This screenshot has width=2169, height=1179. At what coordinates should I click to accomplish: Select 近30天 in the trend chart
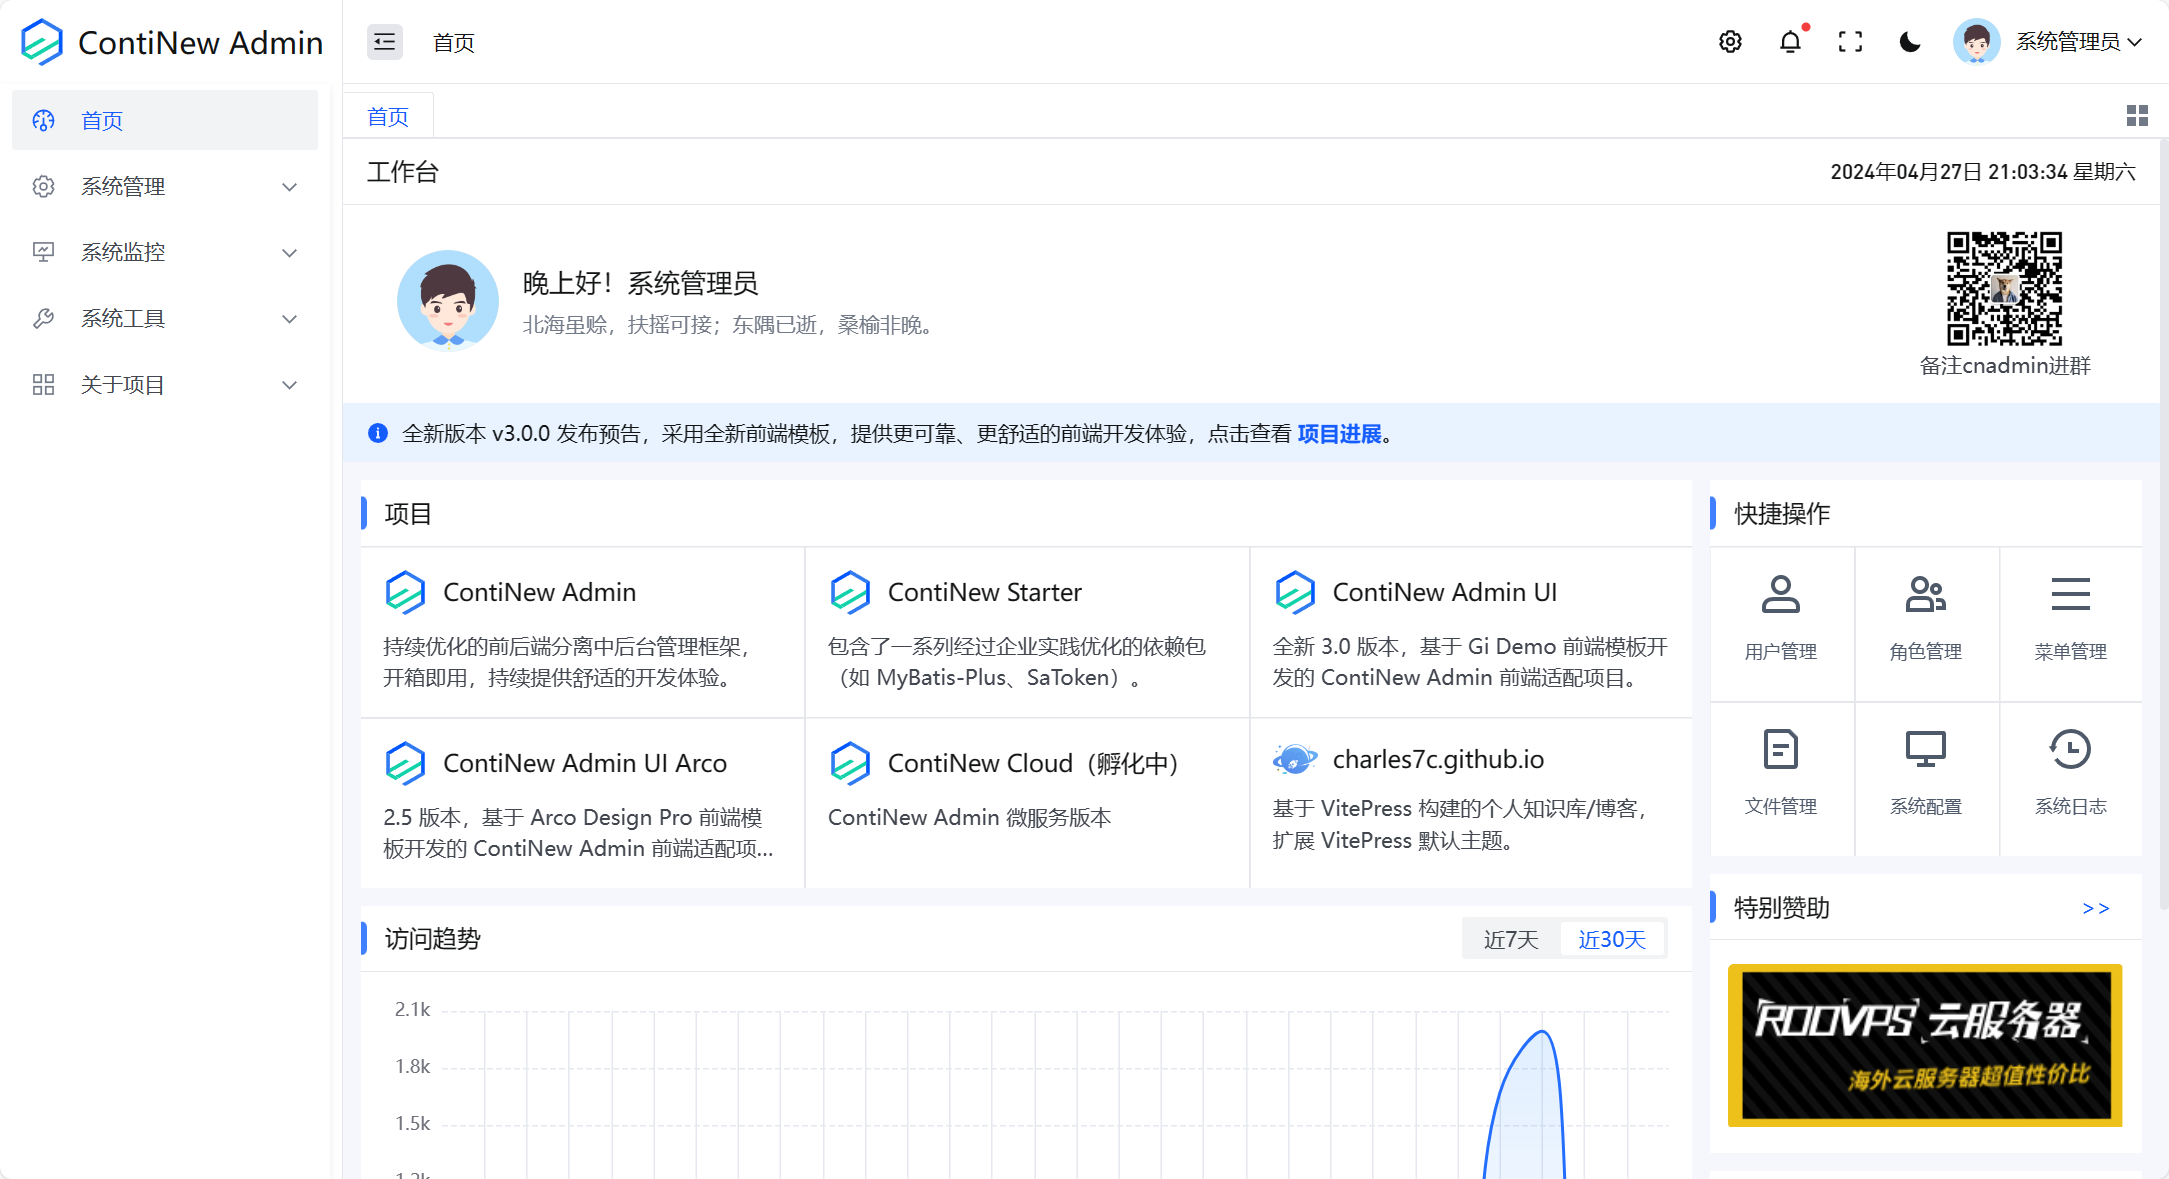click(1611, 938)
